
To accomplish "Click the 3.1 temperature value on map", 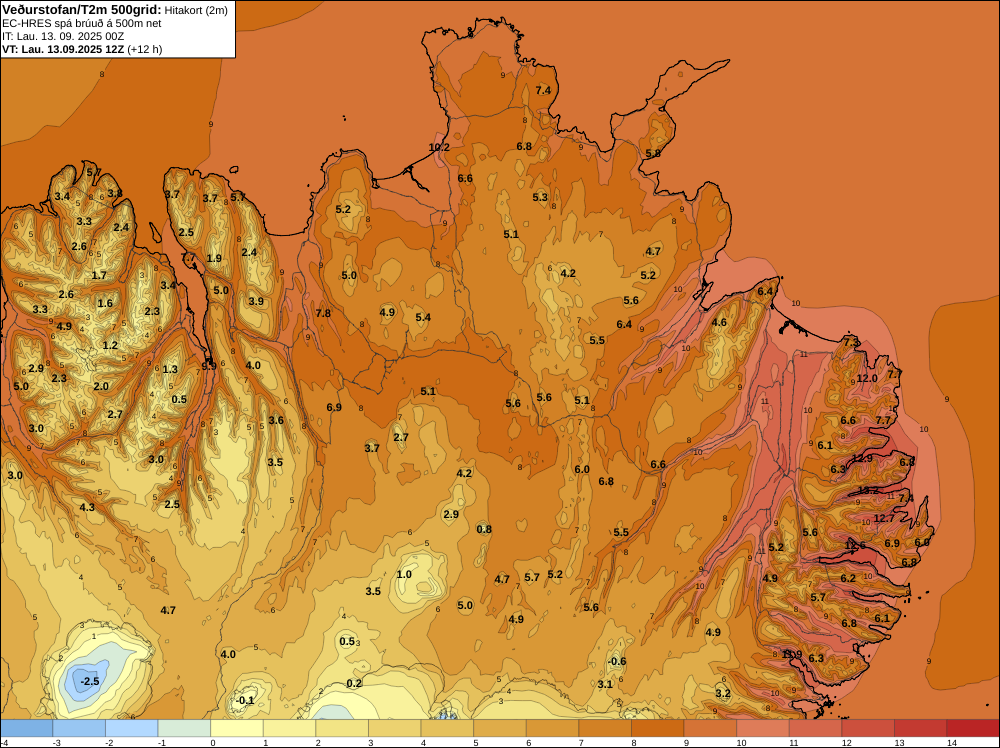I will click(605, 684).
